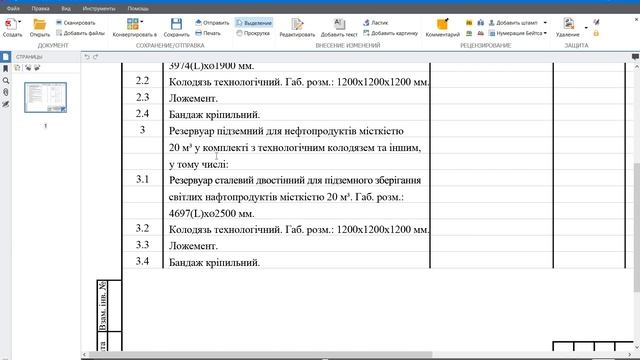Click the line "у тому числі:"
Viewport: 640px width, 360px height.
coord(199,164)
